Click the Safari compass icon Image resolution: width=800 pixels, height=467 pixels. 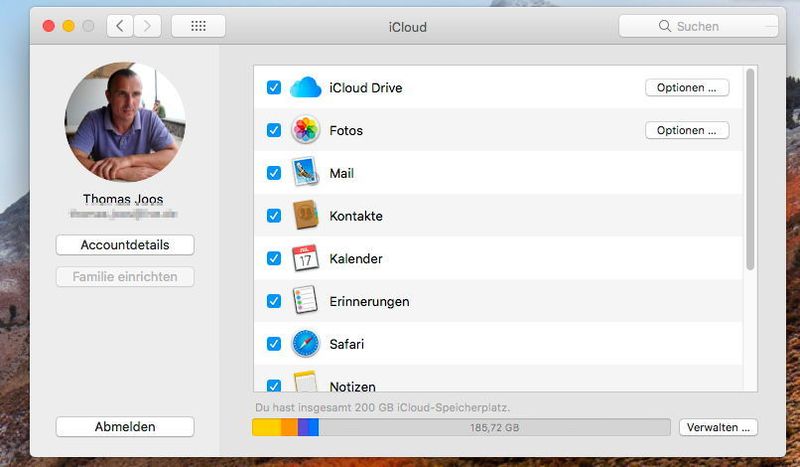tap(306, 343)
